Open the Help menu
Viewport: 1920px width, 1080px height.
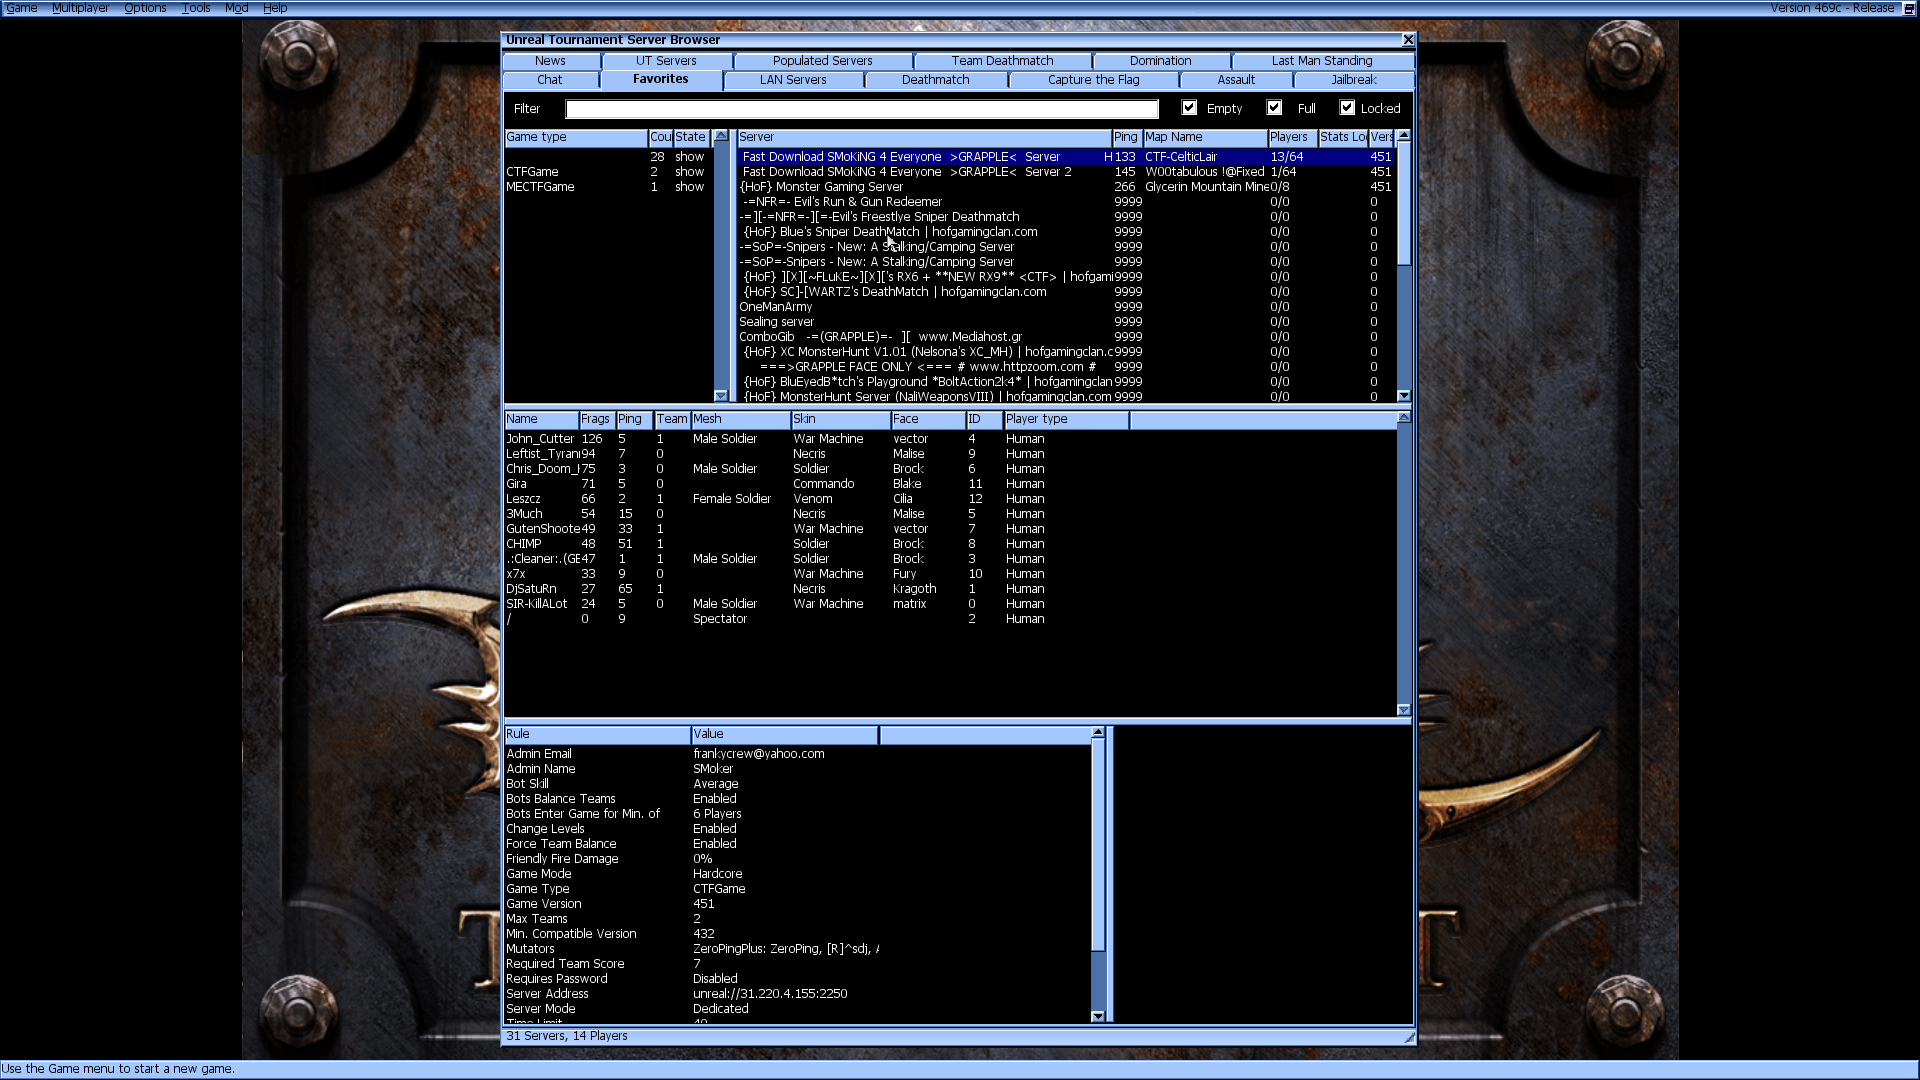pyautogui.click(x=275, y=8)
